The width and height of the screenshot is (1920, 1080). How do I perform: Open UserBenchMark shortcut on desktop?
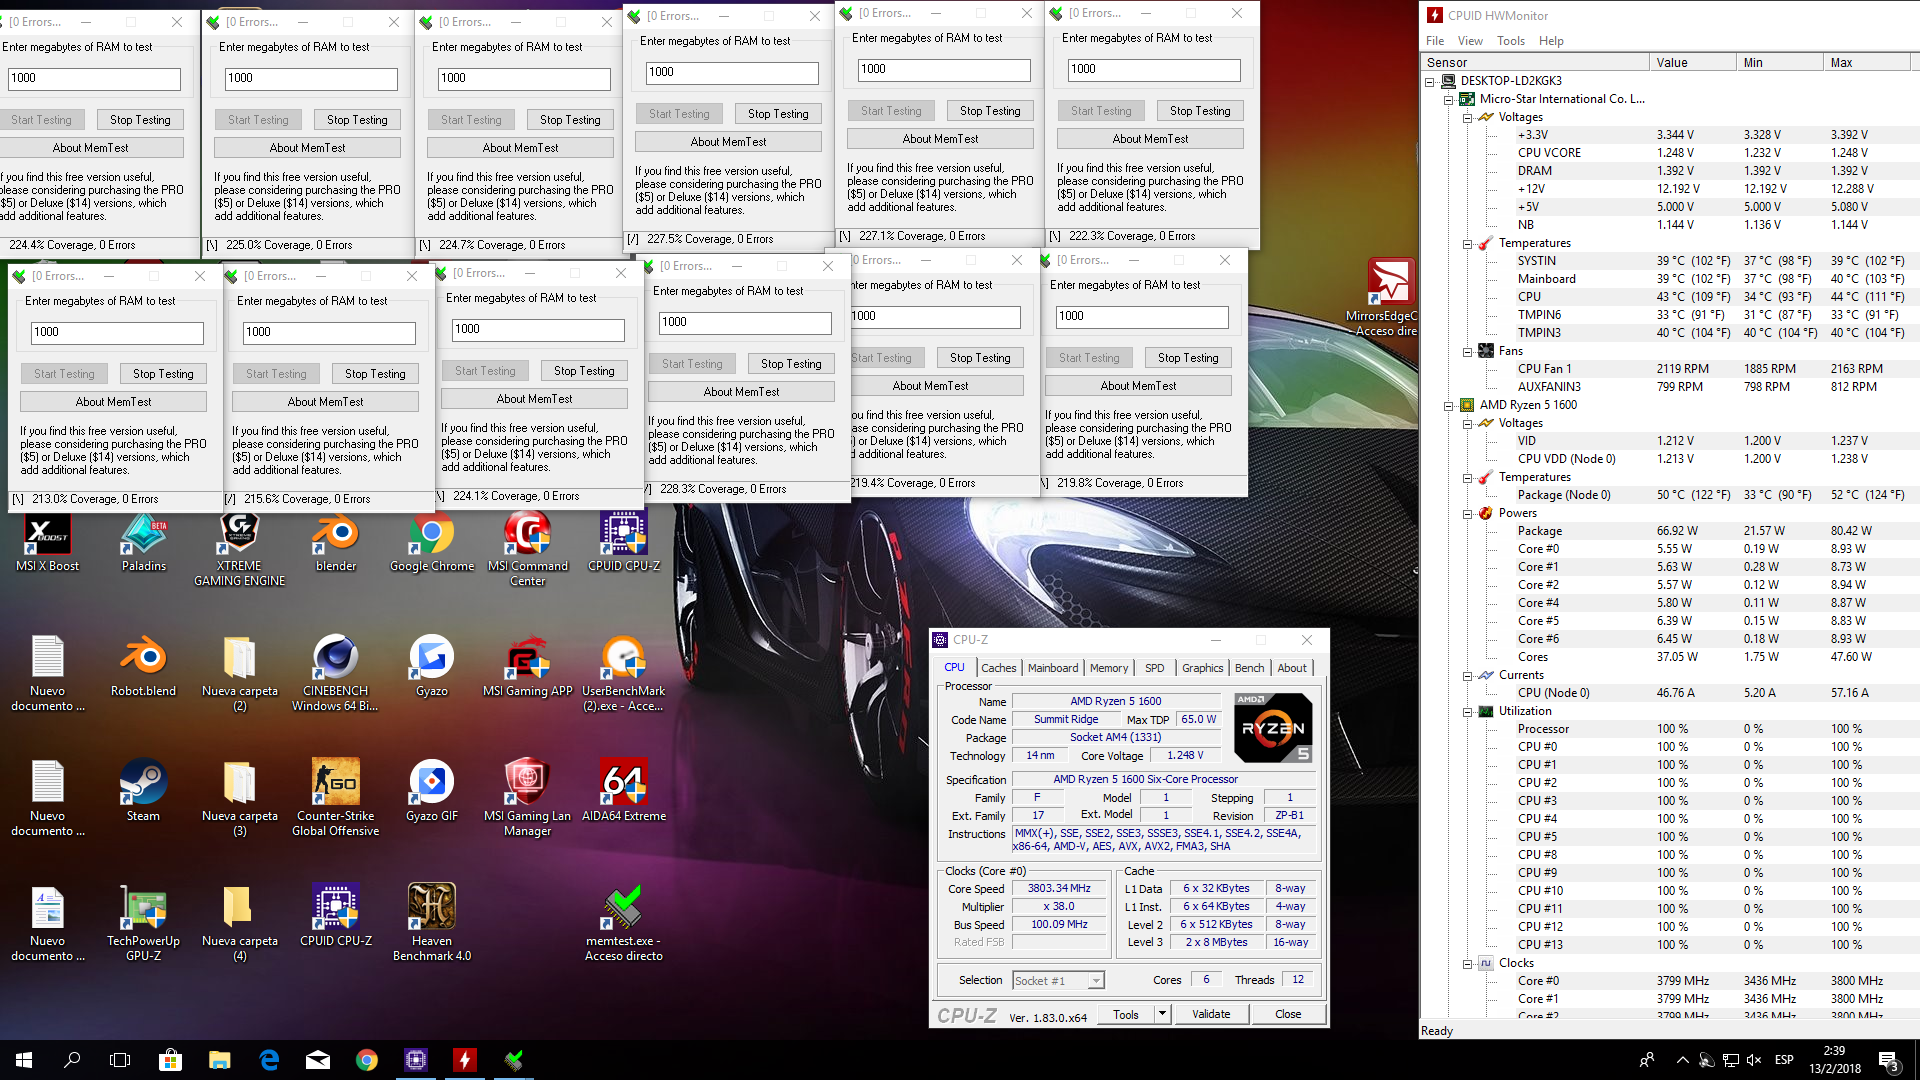pyautogui.click(x=624, y=674)
